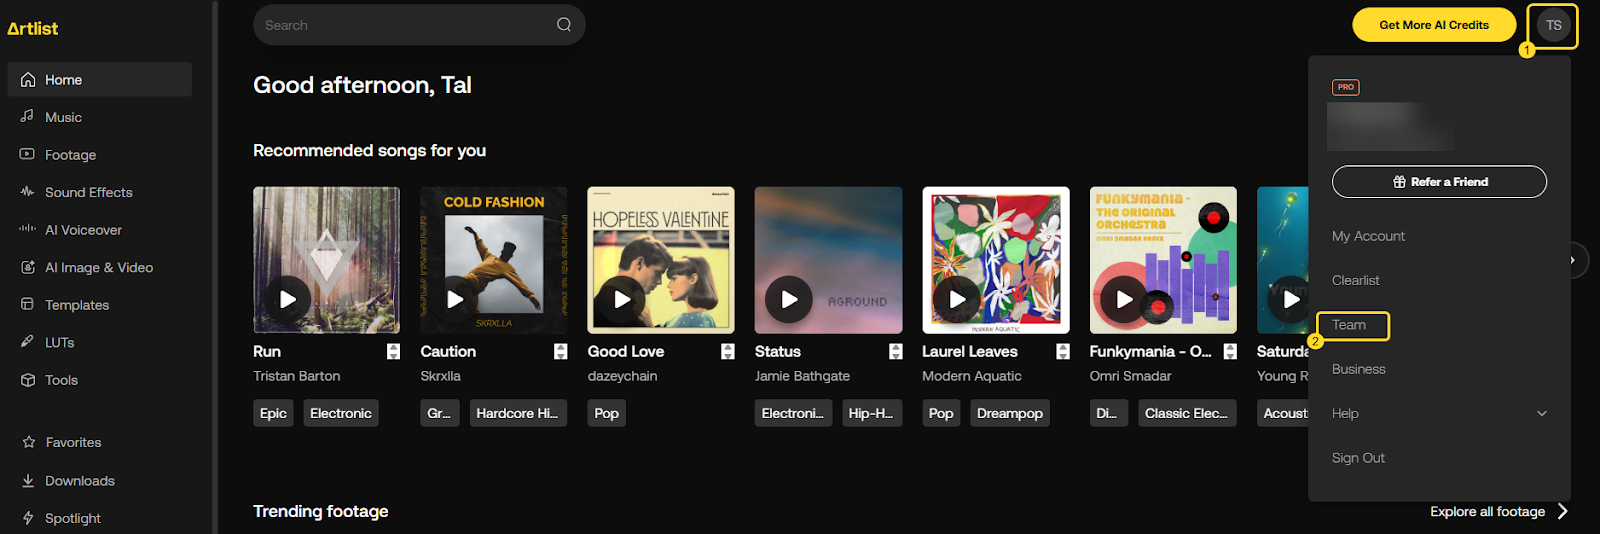1600x534 pixels.
Task: Open the TS profile avatar menu
Action: coord(1553,26)
